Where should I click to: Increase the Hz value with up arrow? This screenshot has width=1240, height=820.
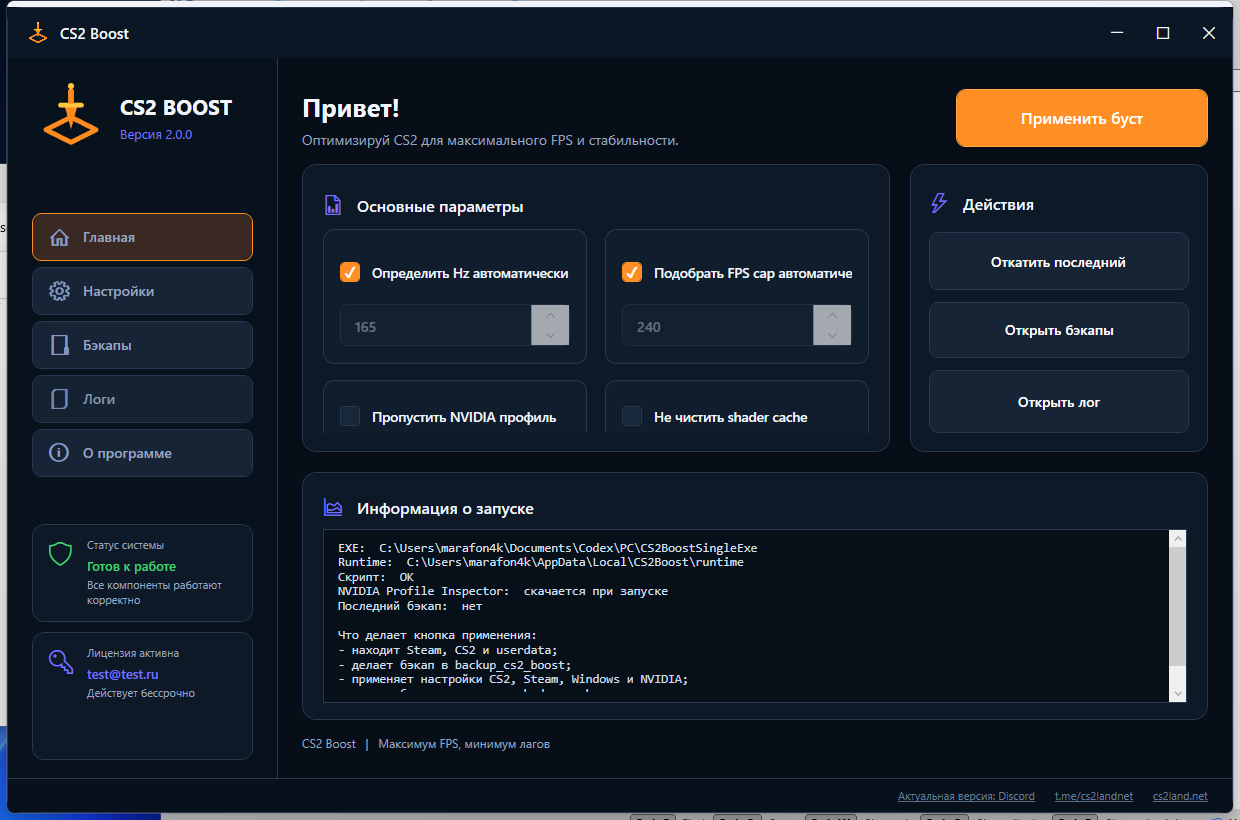pos(550,315)
